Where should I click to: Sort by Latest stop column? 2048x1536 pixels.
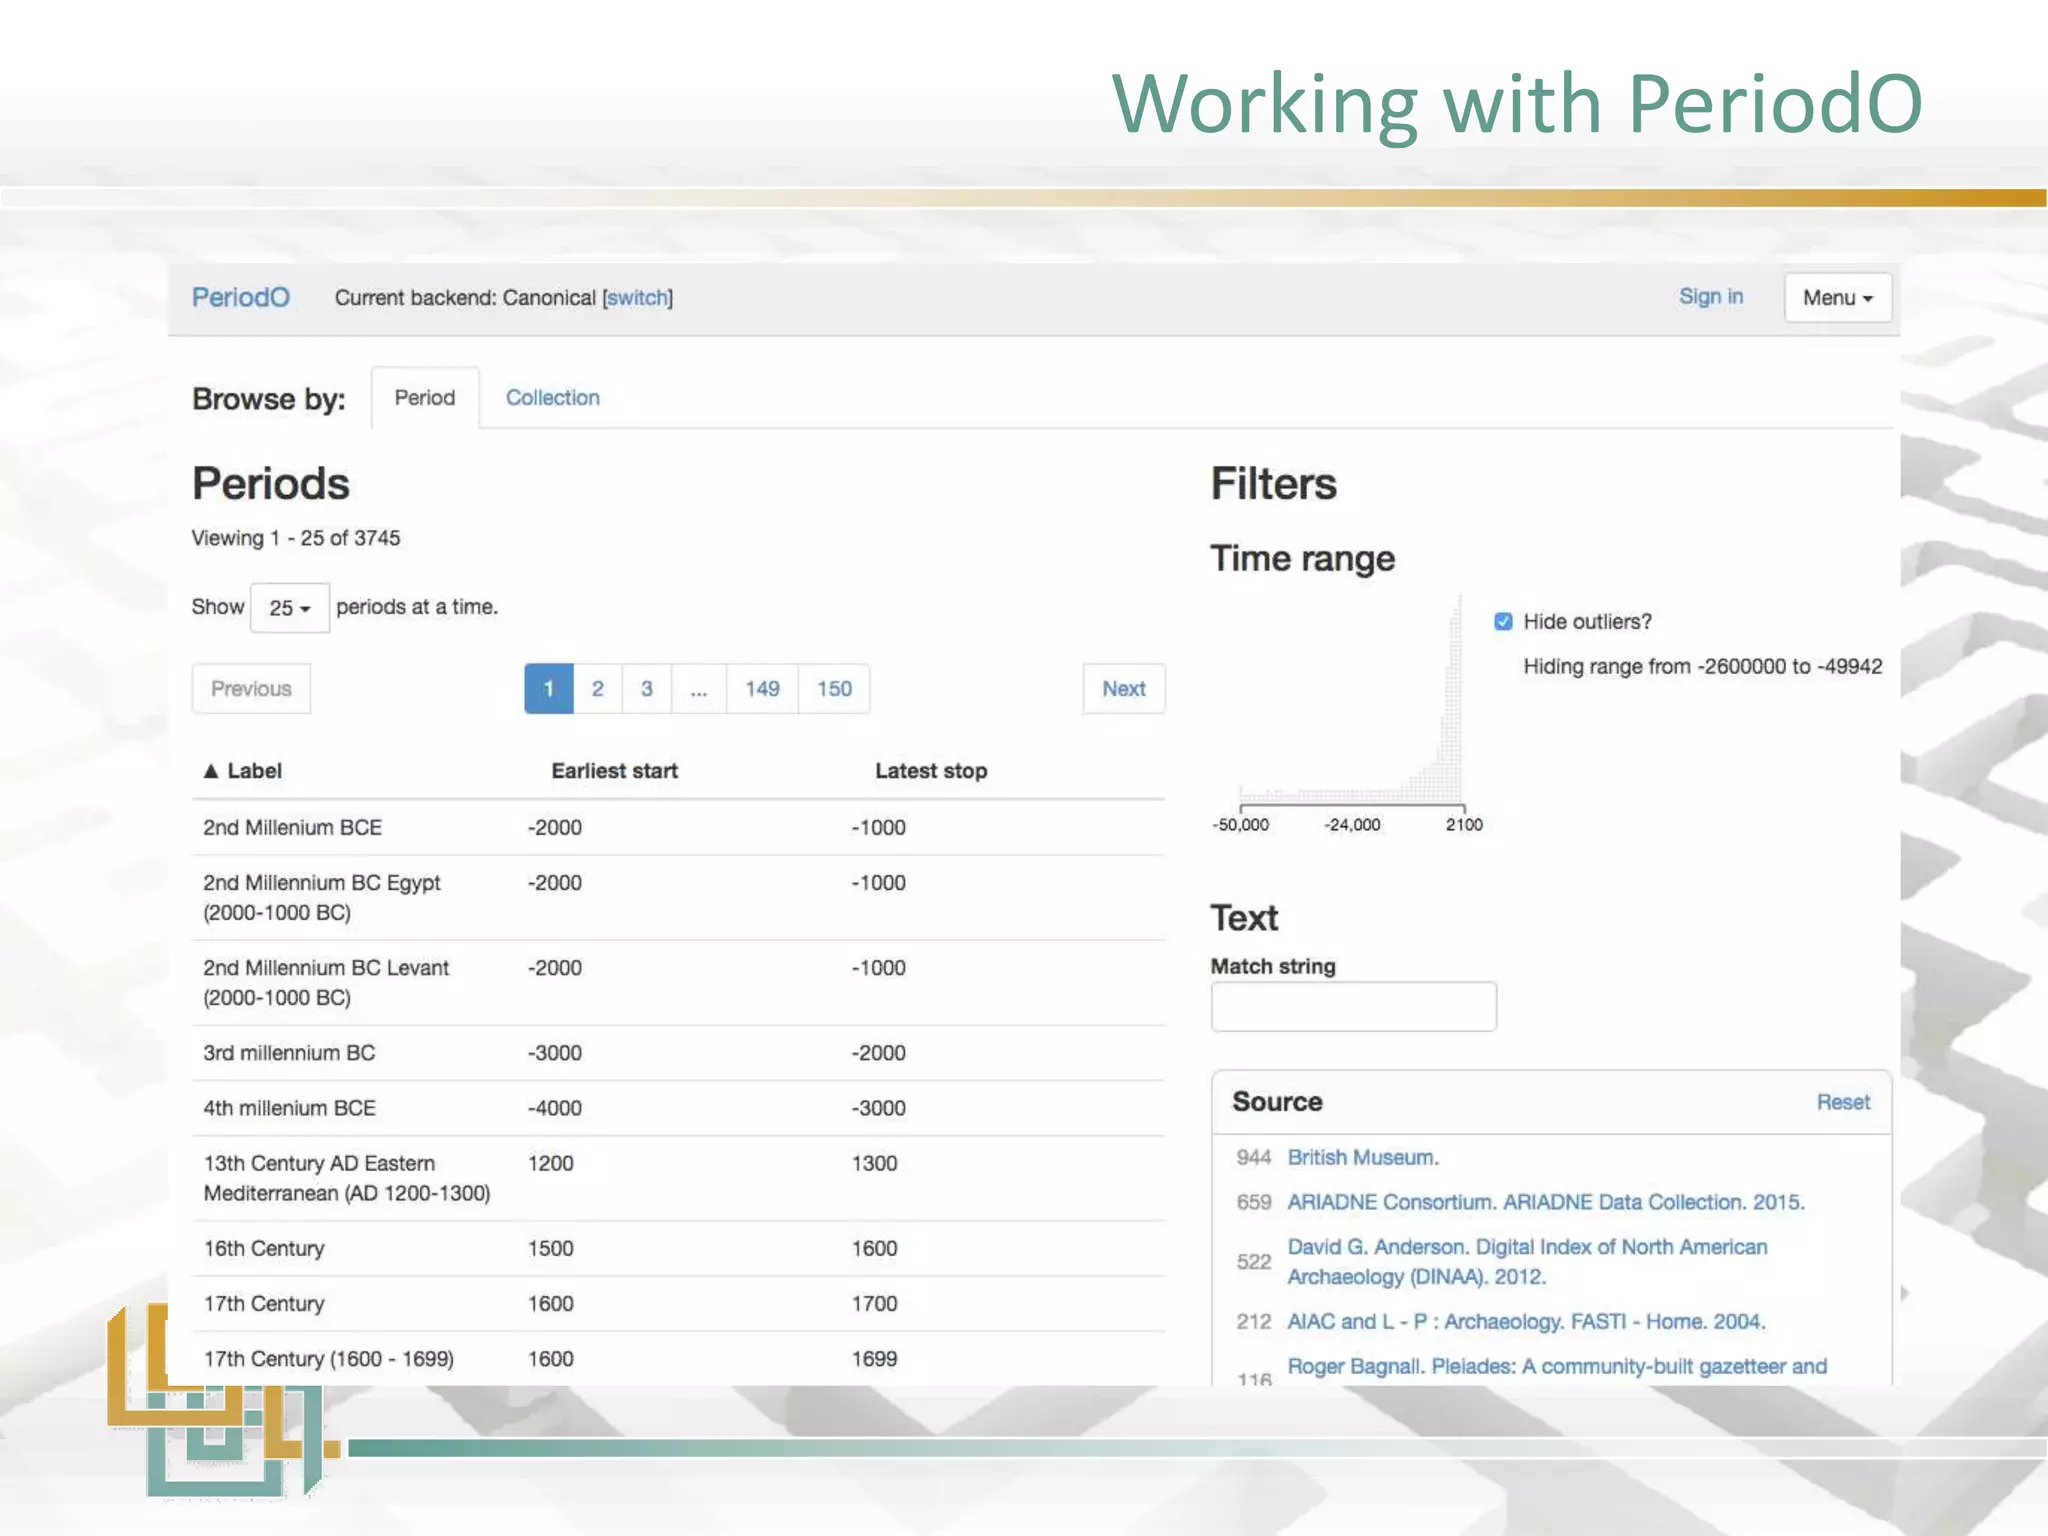(931, 771)
